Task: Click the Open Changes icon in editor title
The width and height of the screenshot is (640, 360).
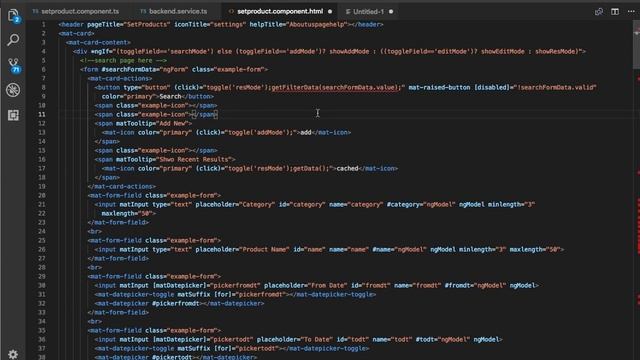Action: coord(599,11)
